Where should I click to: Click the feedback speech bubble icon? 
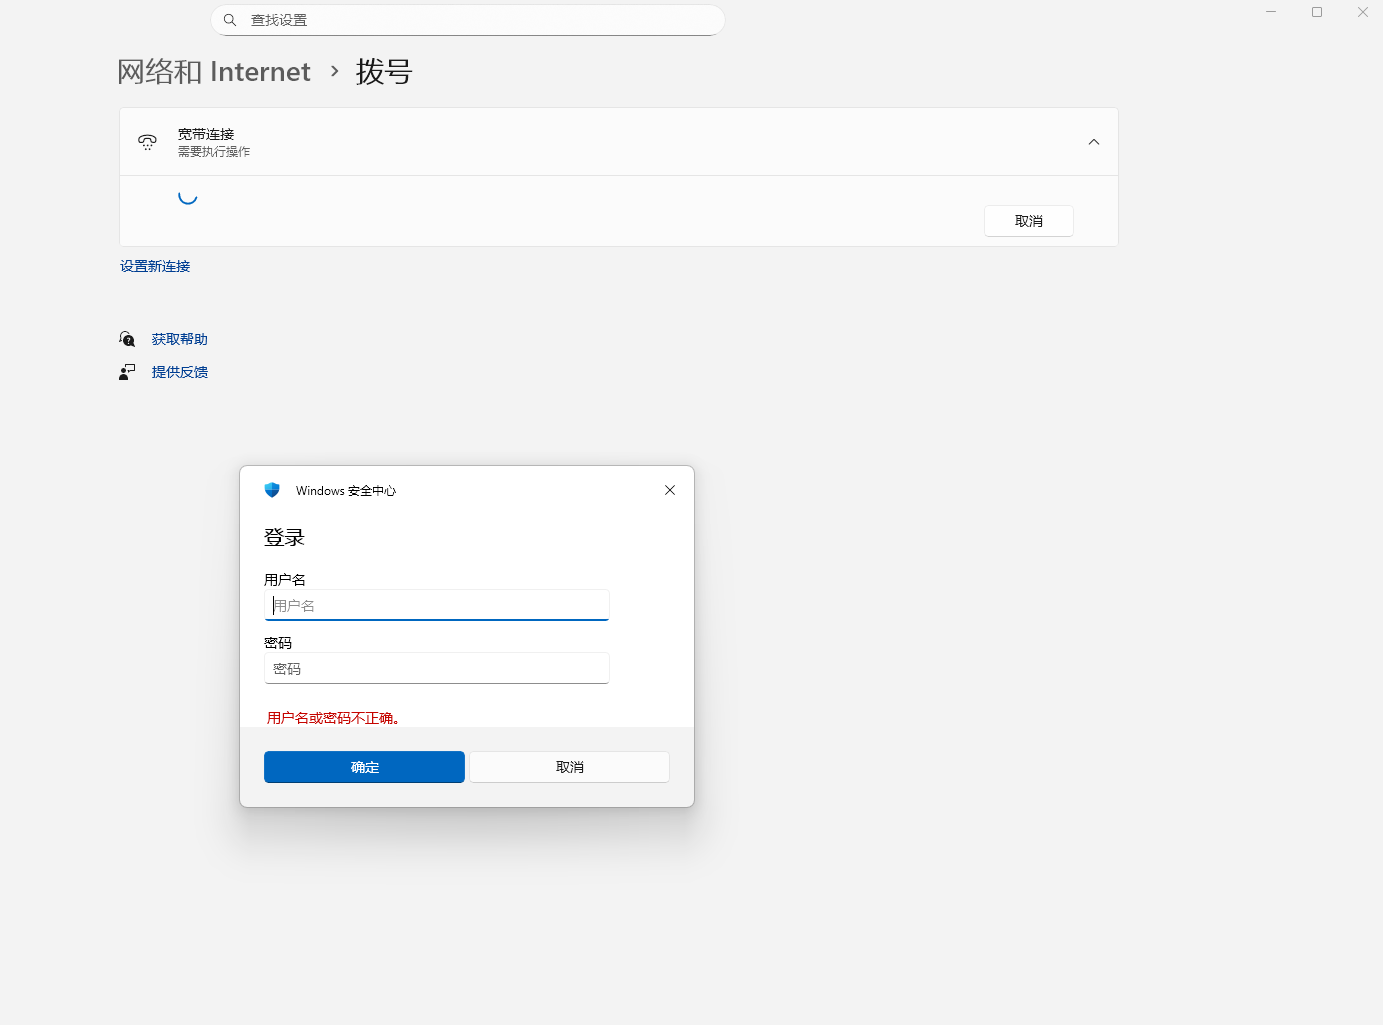(x=126, y=371)
